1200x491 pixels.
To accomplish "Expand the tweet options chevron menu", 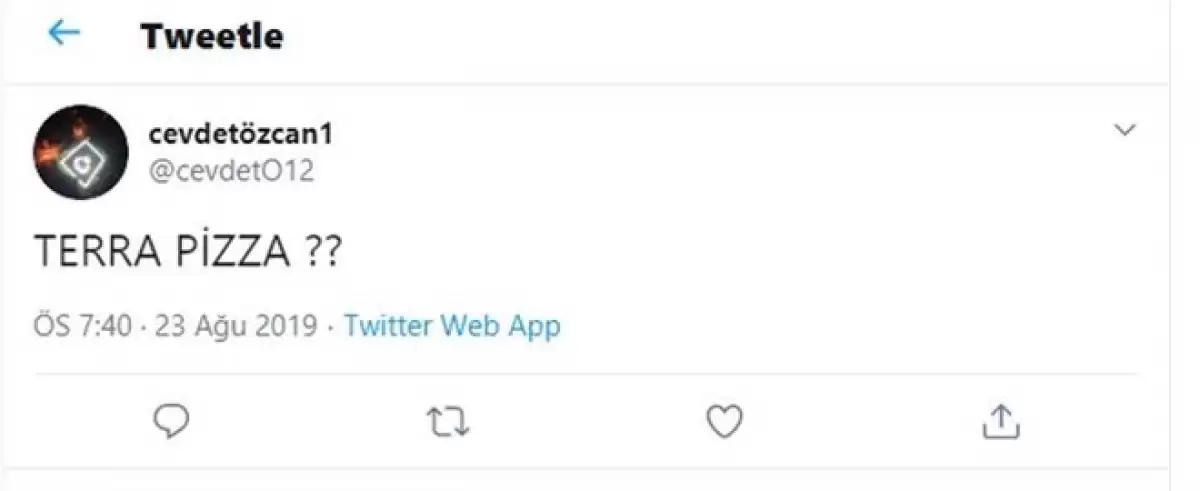I will 1126,131.
